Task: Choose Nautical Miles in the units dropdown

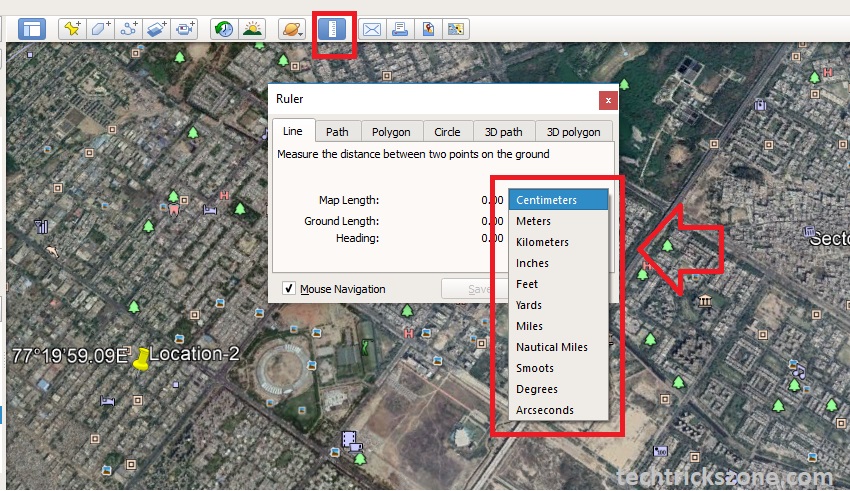Action: coord(551,347)
